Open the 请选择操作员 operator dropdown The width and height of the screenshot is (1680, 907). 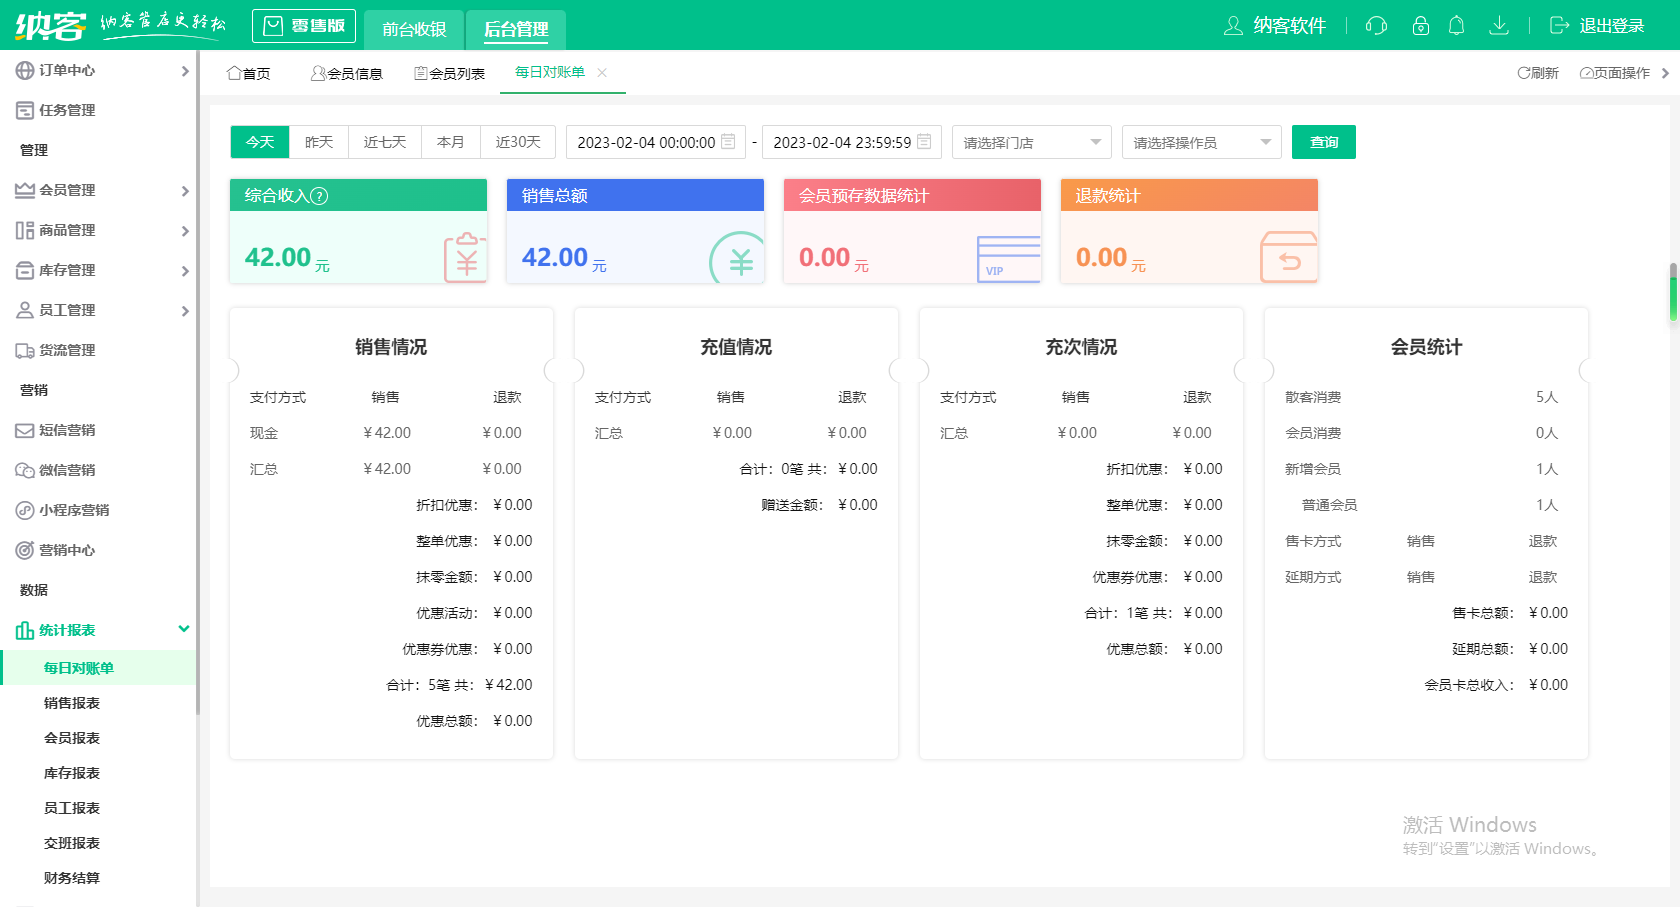pos(1201,141)
